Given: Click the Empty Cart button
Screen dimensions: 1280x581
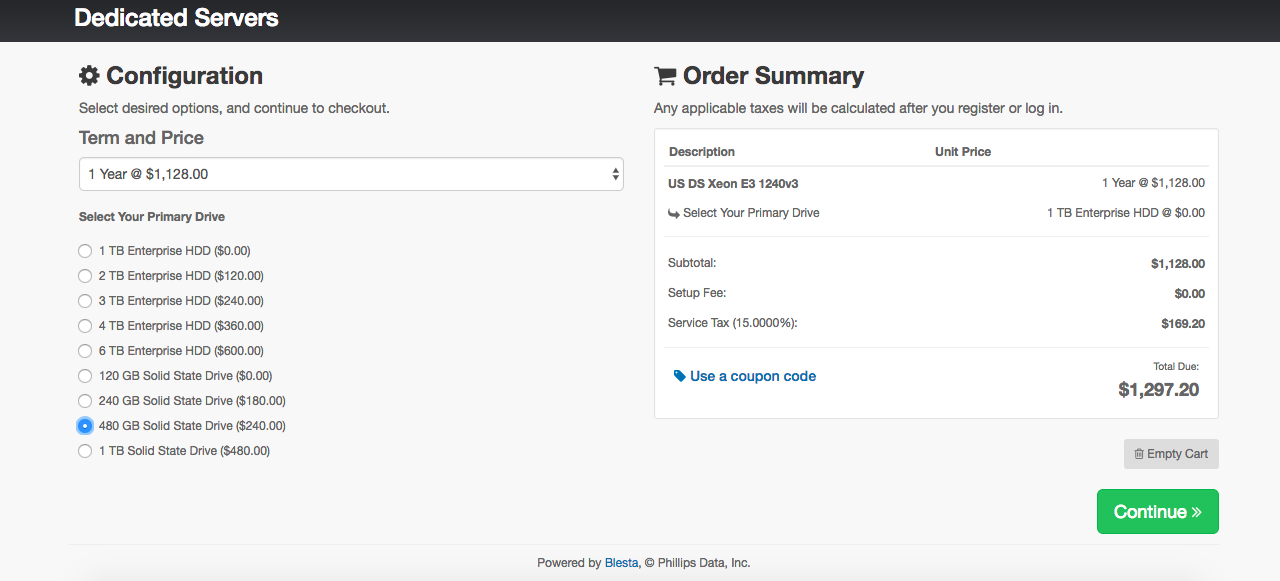Looking at the screenshot, I should pyautogui.click(x=1171, y=454).
